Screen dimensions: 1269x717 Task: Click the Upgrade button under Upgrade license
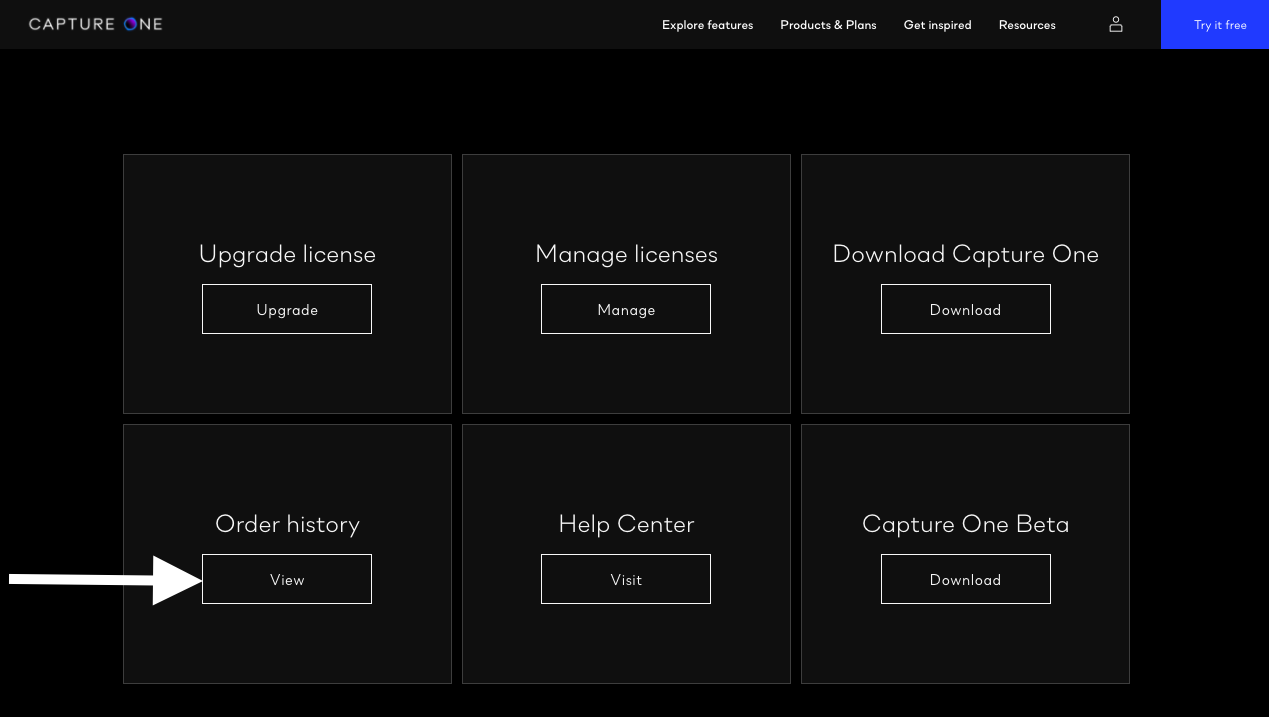(287, 309)
